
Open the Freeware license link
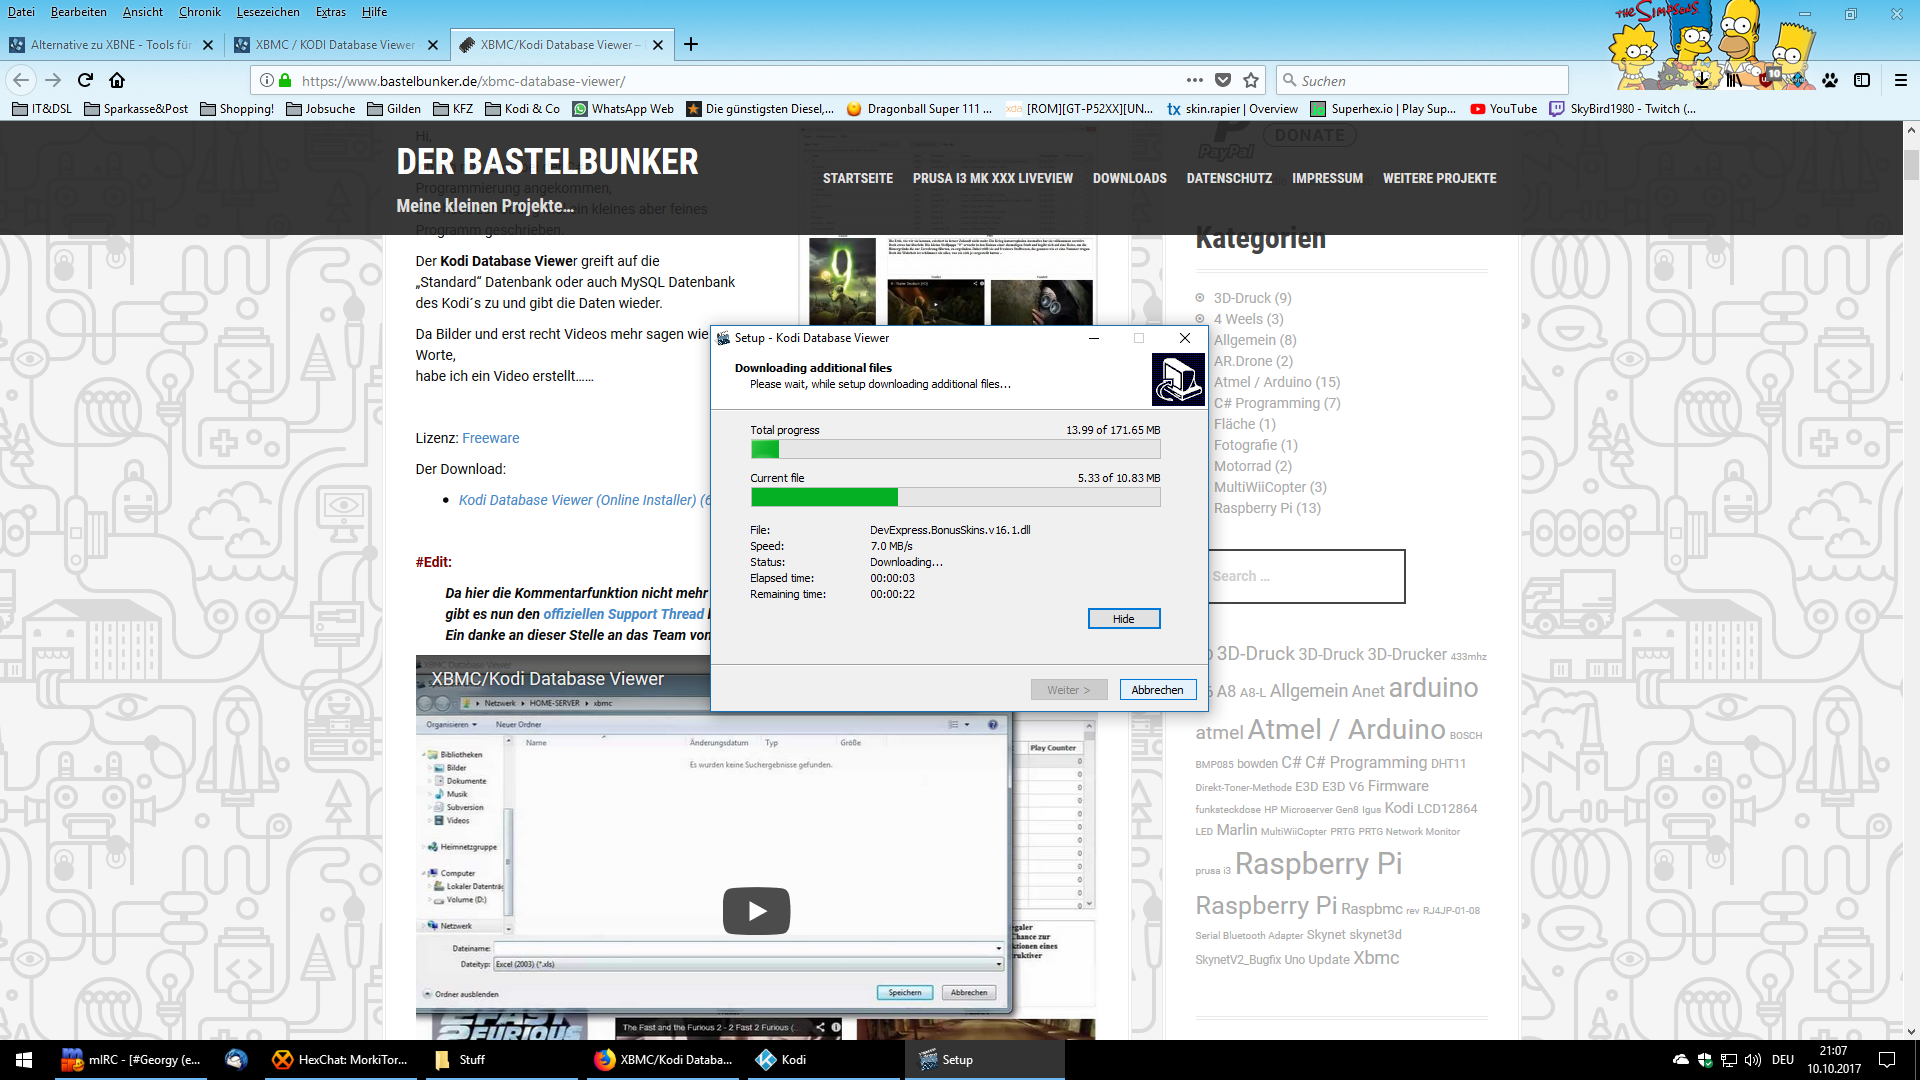[x=490, y=438]
